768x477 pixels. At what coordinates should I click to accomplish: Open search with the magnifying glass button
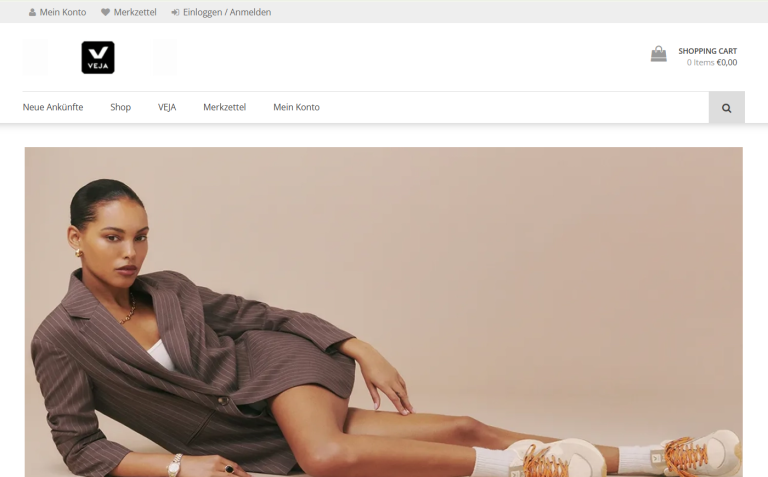pos(726,107)
